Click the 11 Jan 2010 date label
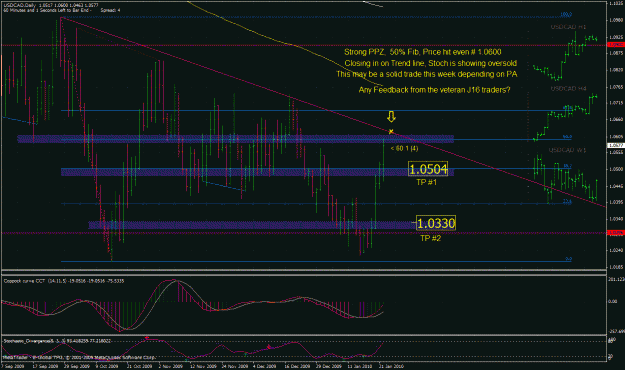Viewport: 625px width, 370px height. tap(359, 366)
